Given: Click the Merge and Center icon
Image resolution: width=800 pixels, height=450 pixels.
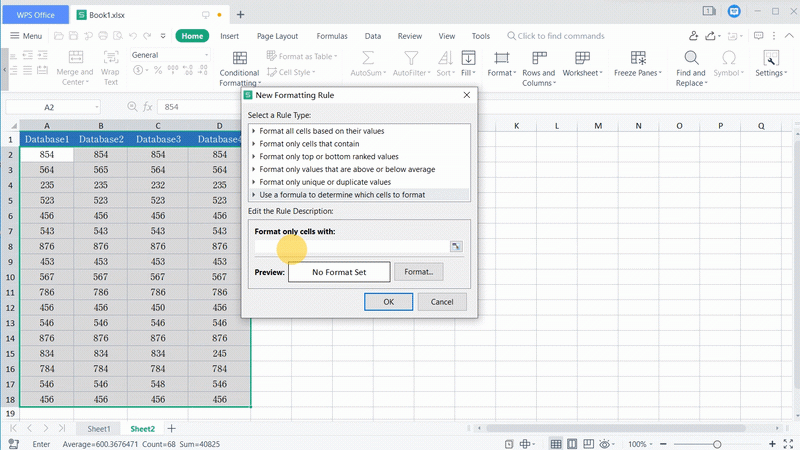Looking at the screenshot, I should 75,58.
